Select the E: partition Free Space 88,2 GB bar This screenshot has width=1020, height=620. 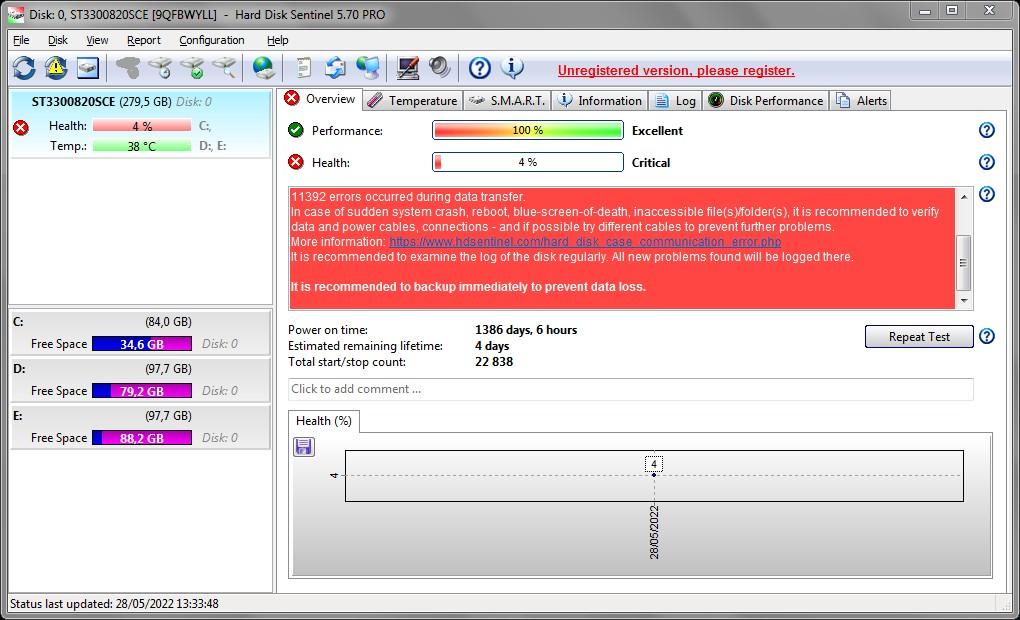click(x=142, y=438)
